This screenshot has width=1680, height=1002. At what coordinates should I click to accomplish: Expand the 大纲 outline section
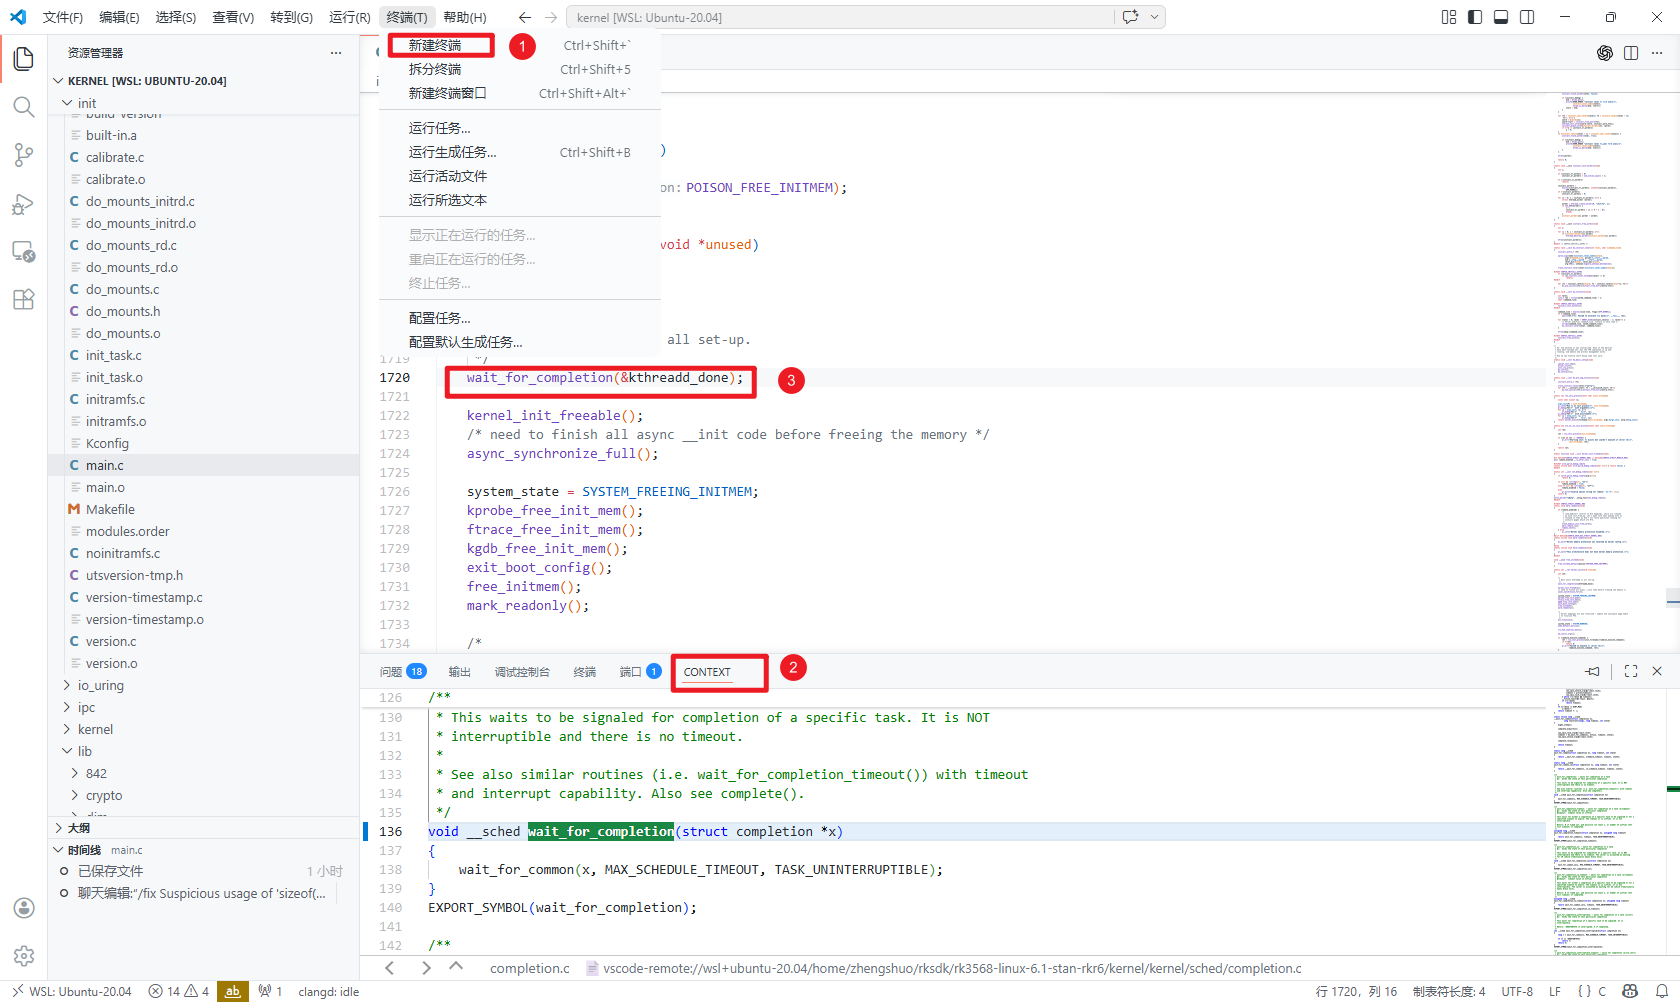(x=58, y=828)
